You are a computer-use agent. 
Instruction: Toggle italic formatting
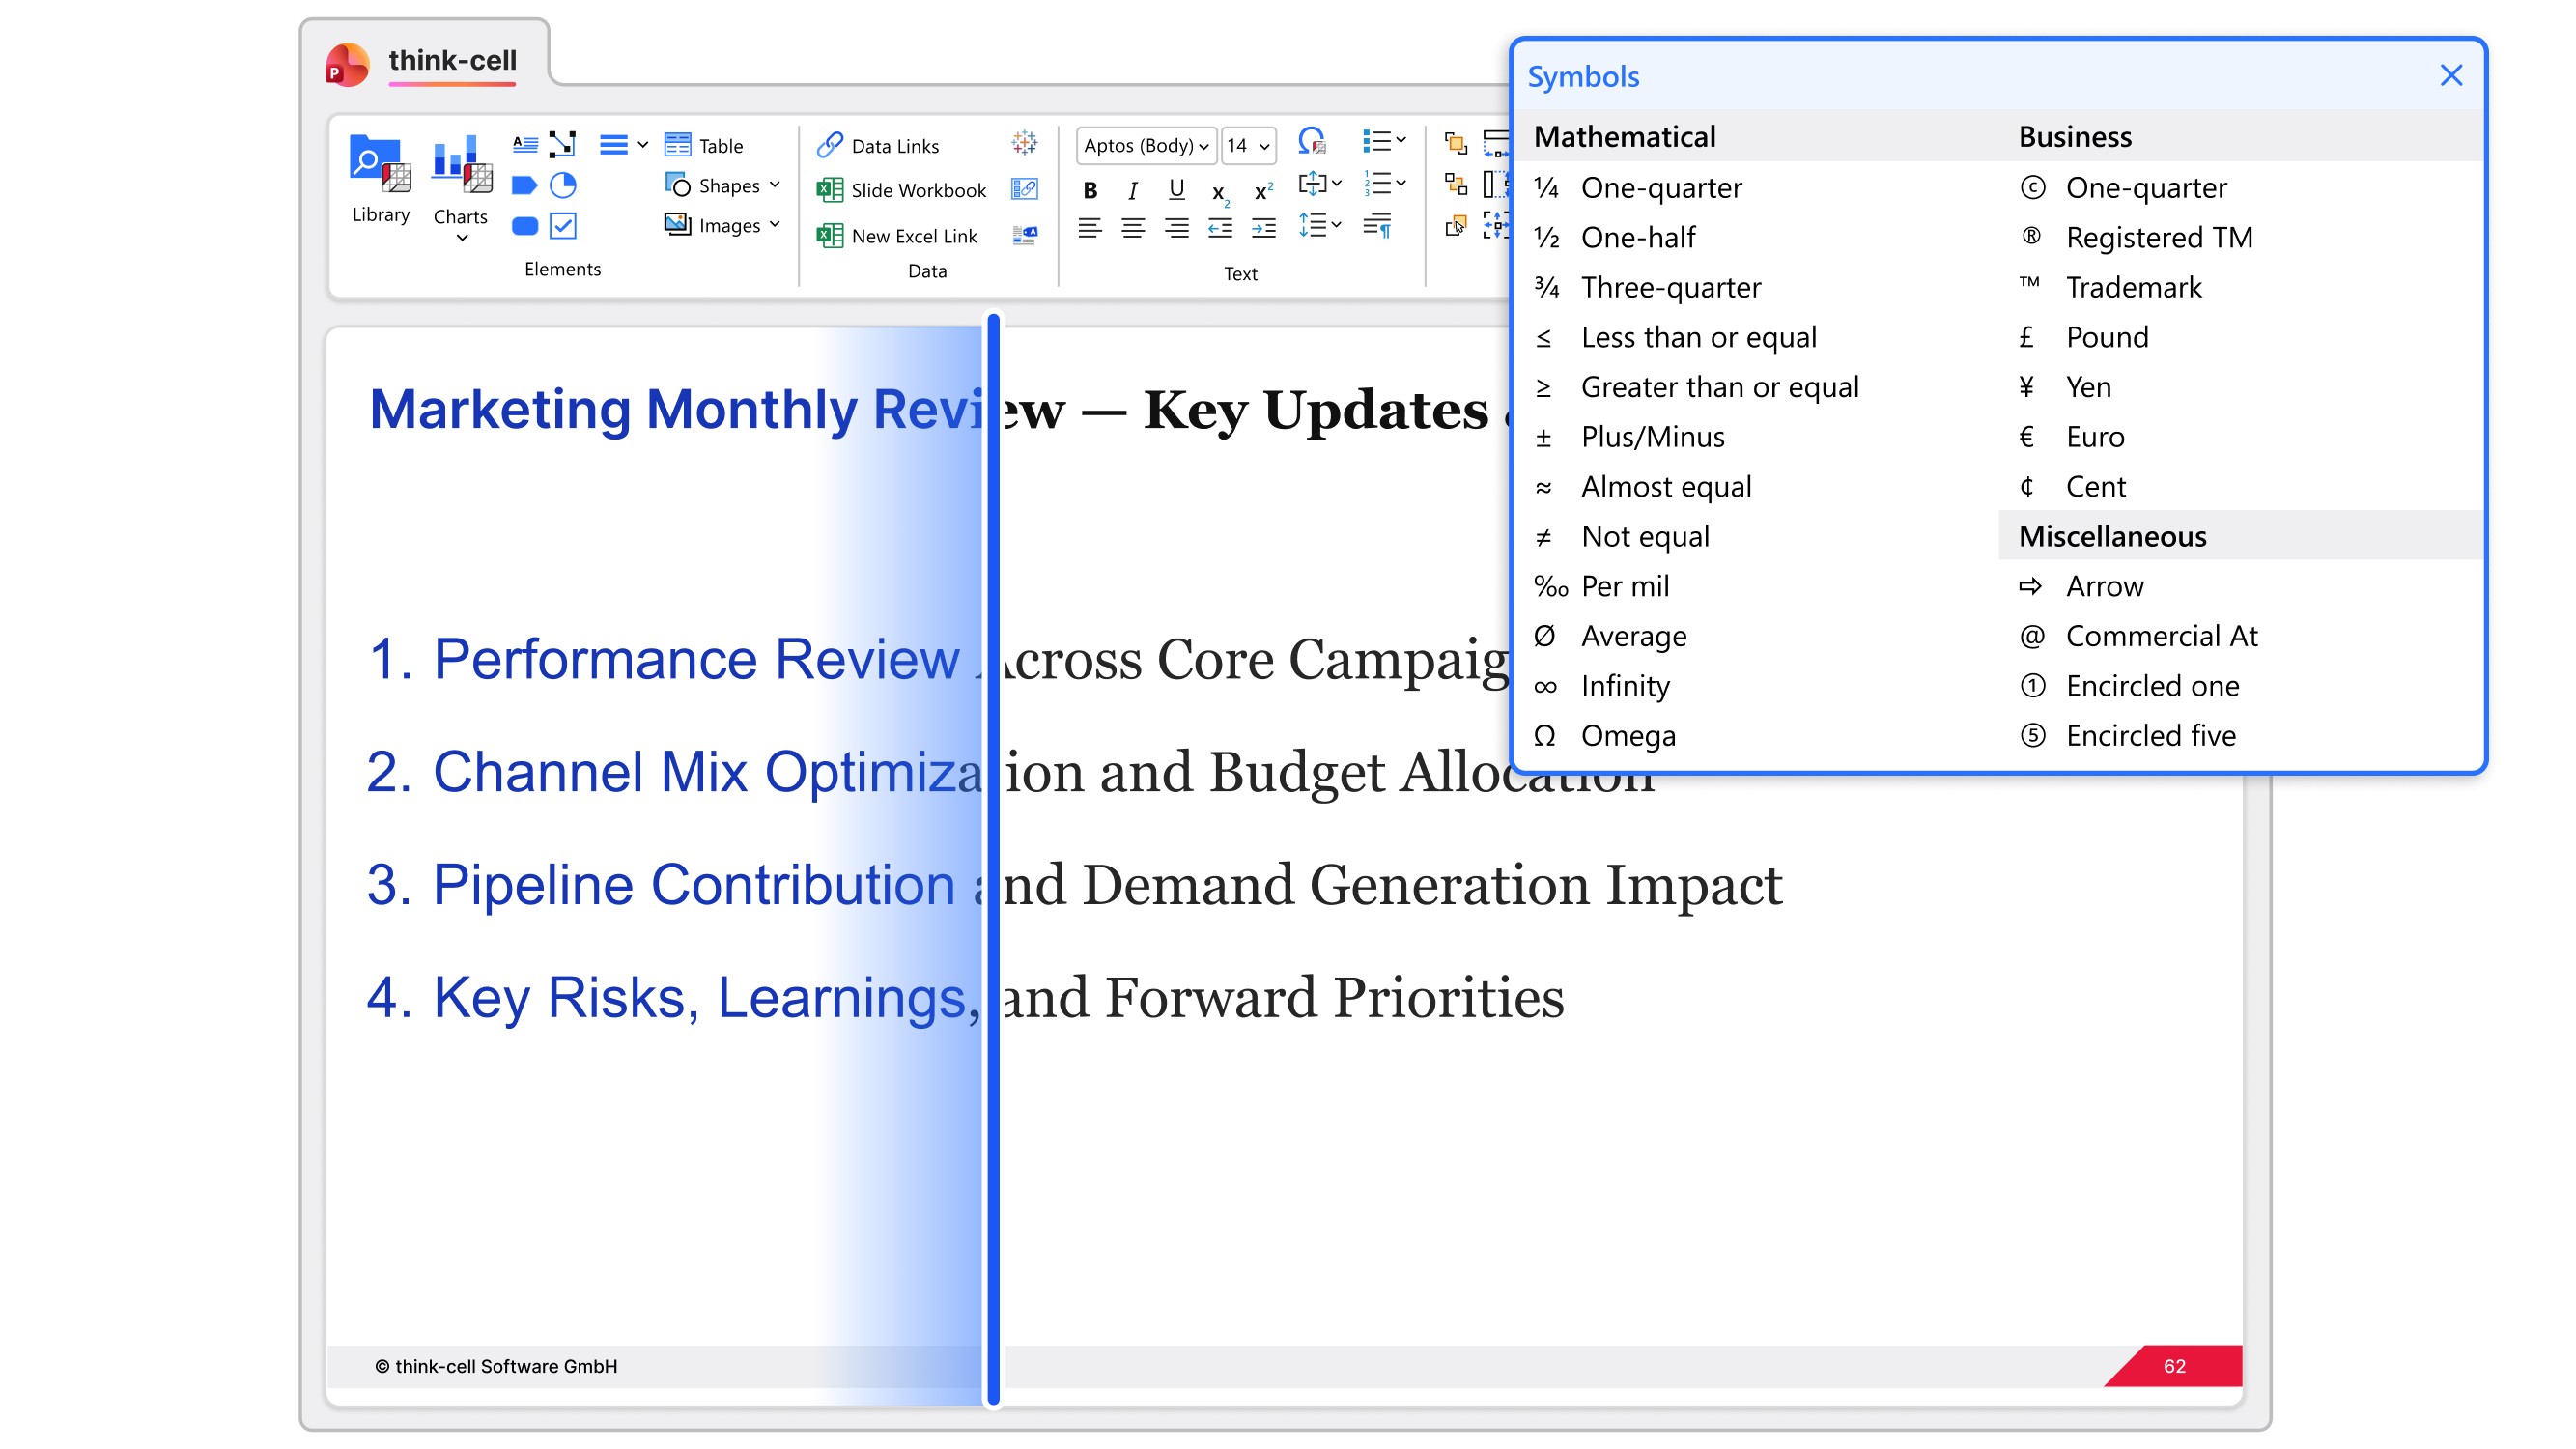1132,190
